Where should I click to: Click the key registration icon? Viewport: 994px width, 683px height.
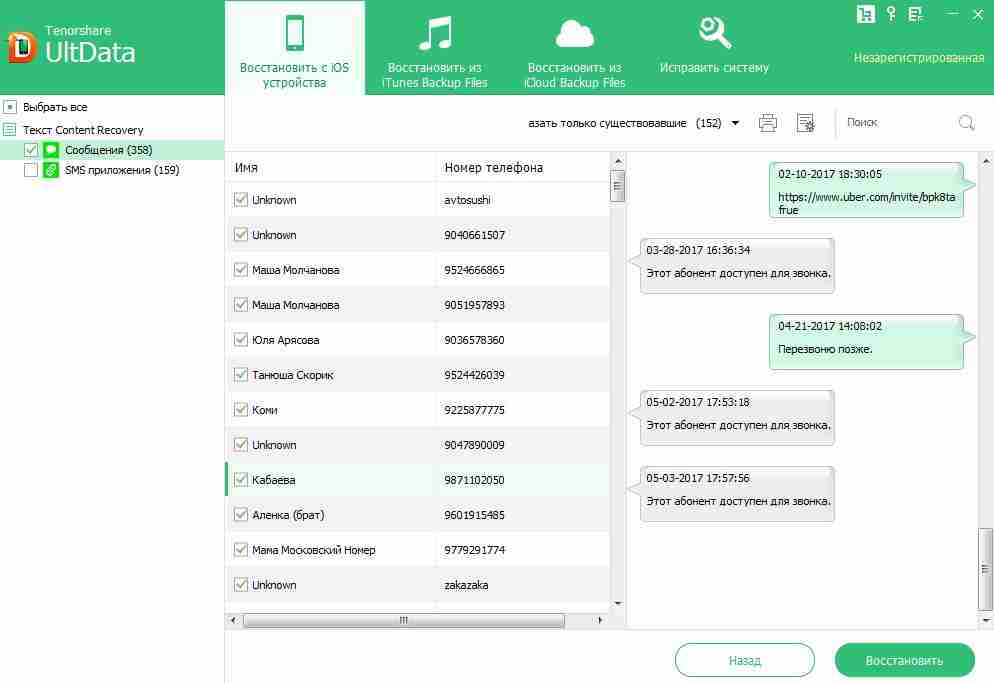point(891,14)
